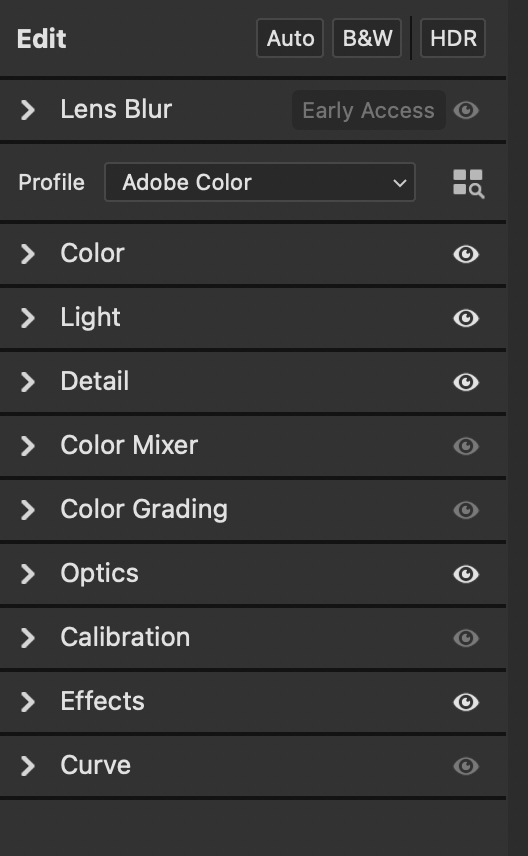Hide Optics panel adjustments
This screenshot has width=528, height=856.
point(466,574)
